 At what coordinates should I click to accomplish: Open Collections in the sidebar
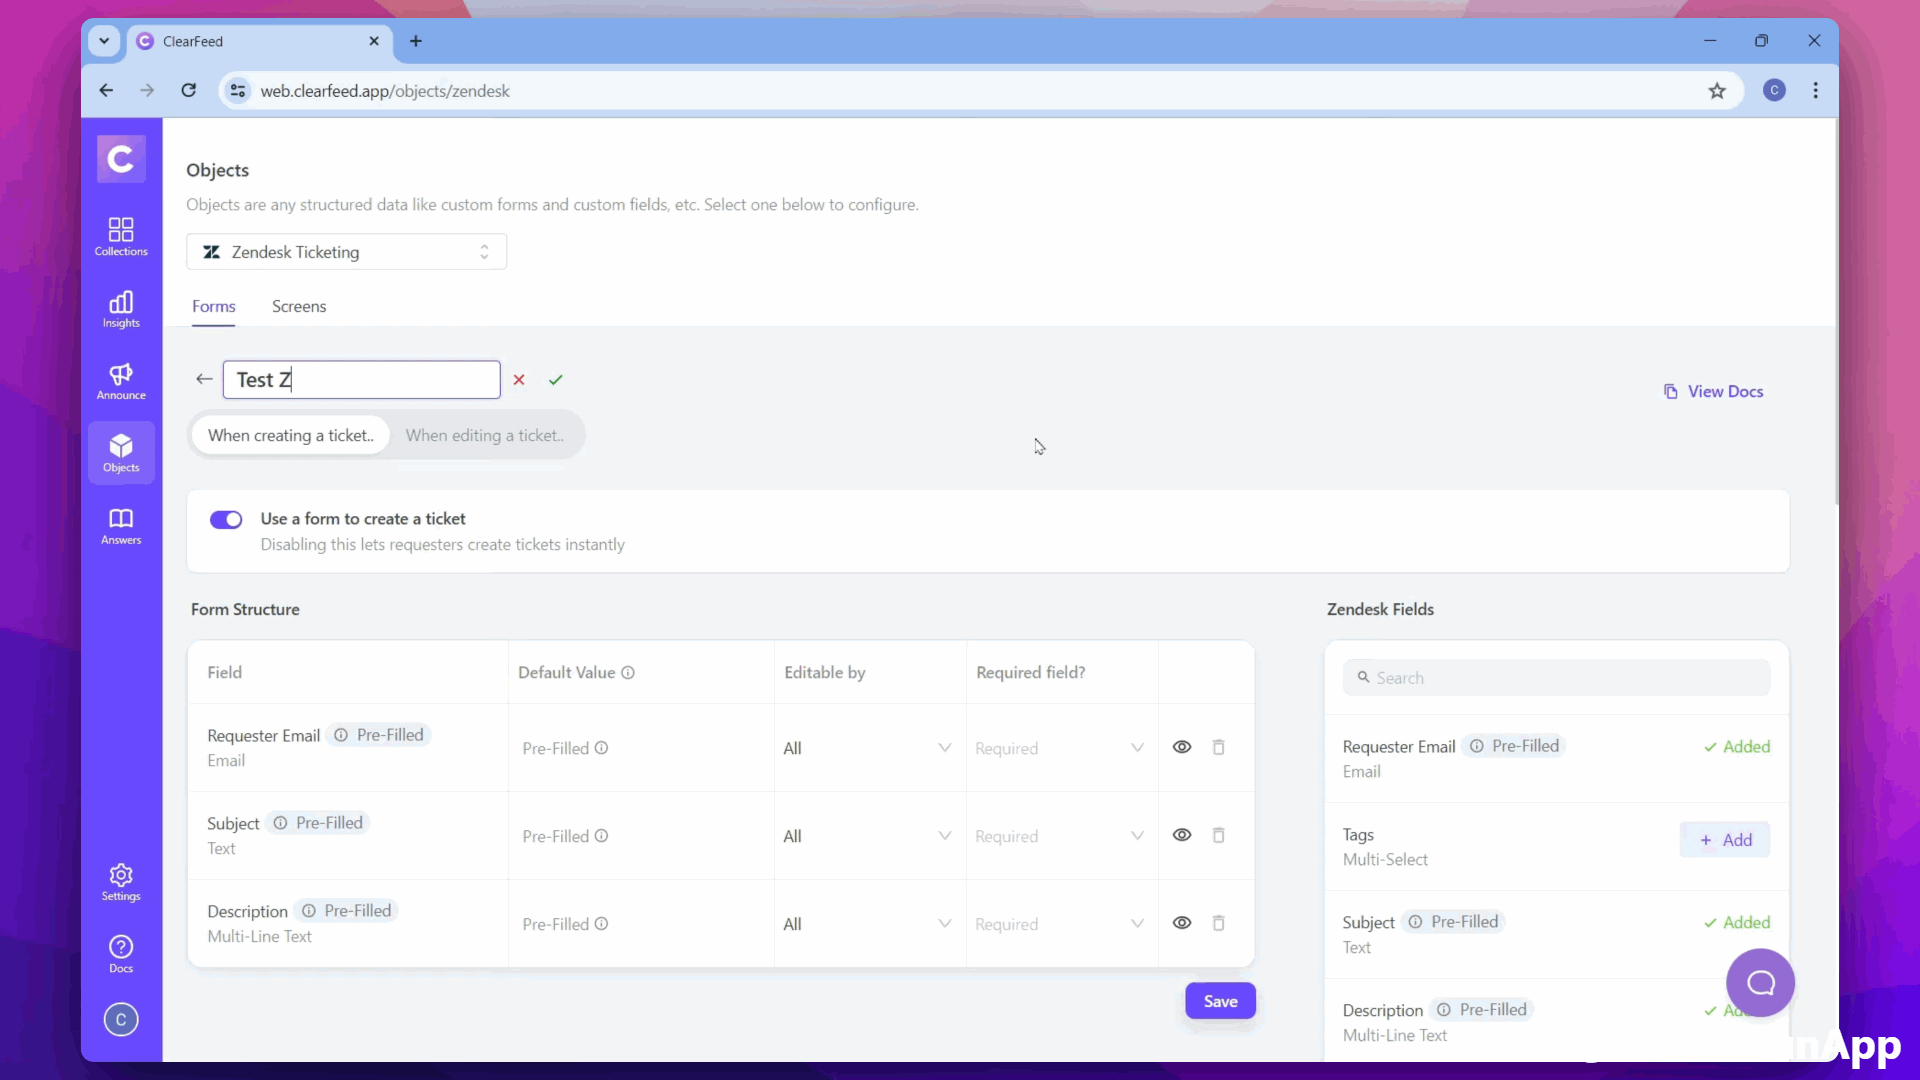pyautogui.click(x=121, y=237)
